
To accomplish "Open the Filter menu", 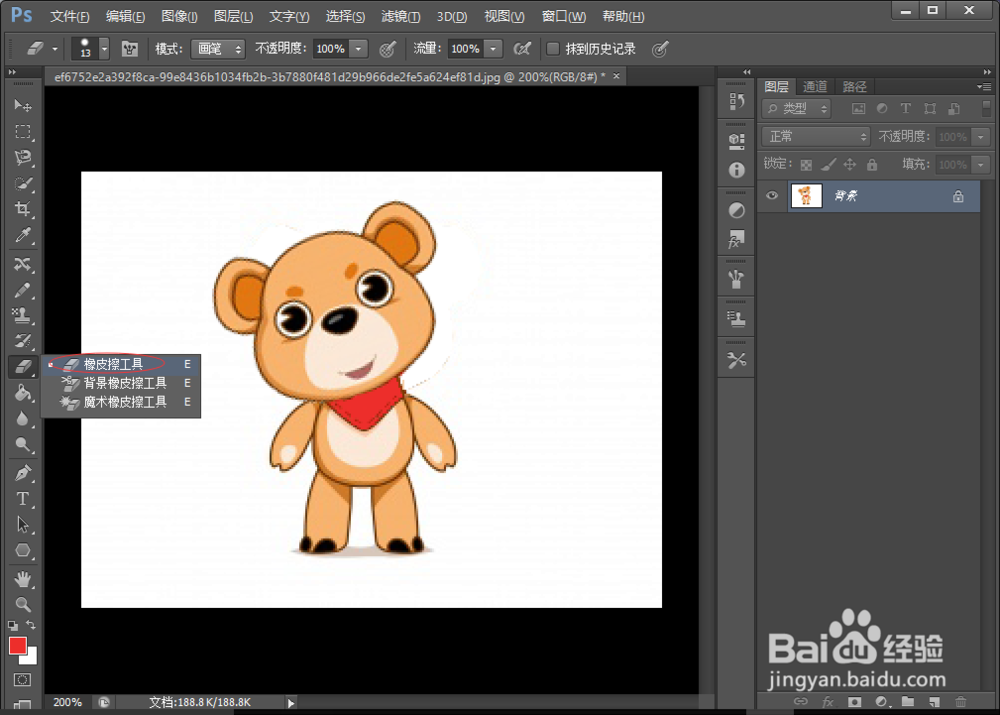I will [400, 17].
